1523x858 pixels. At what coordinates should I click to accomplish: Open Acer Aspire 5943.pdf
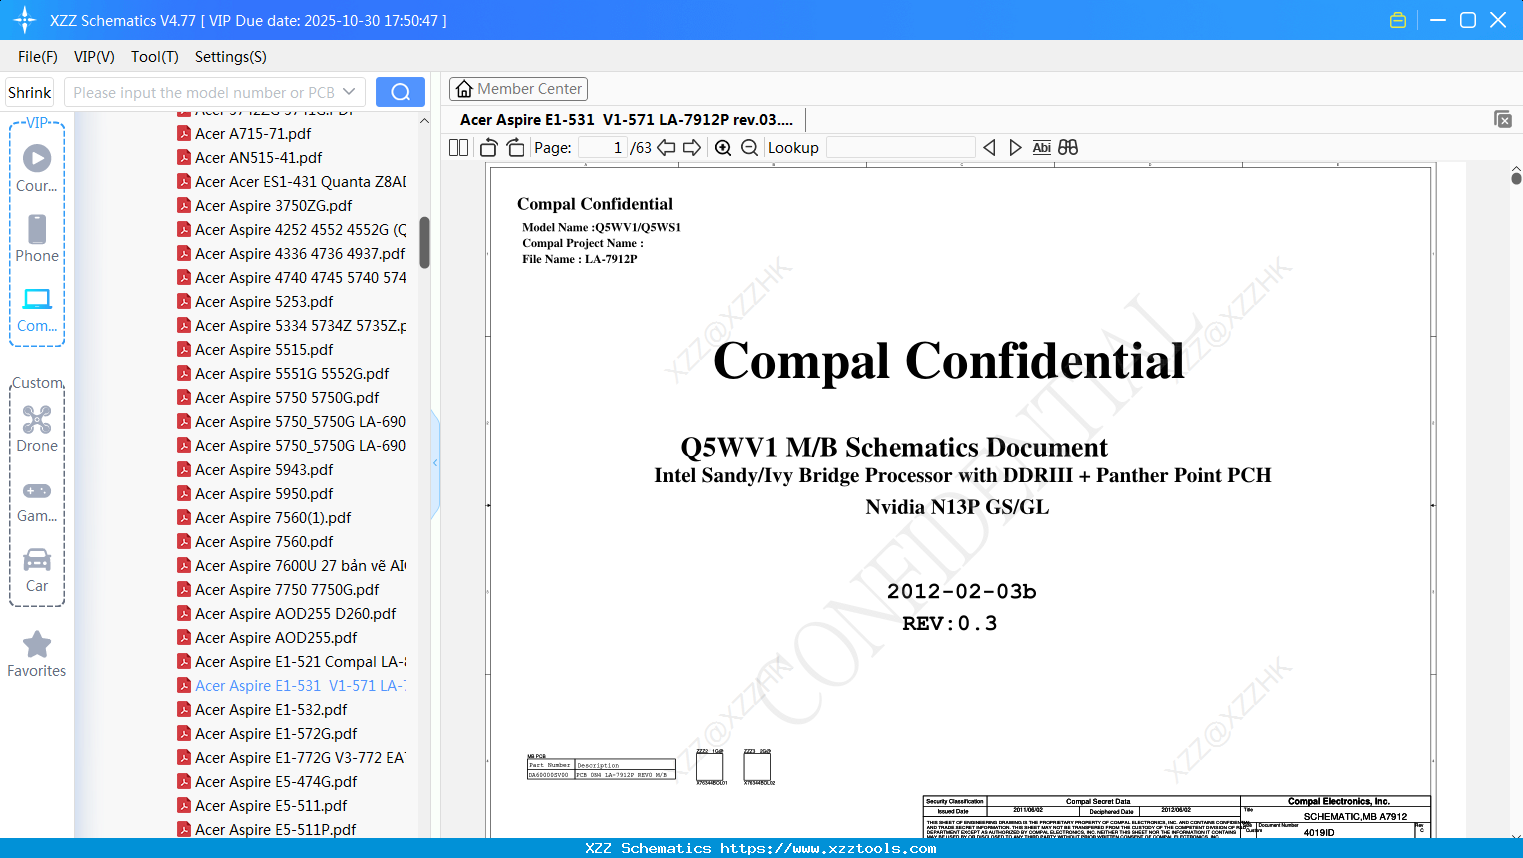click(264, 469)
